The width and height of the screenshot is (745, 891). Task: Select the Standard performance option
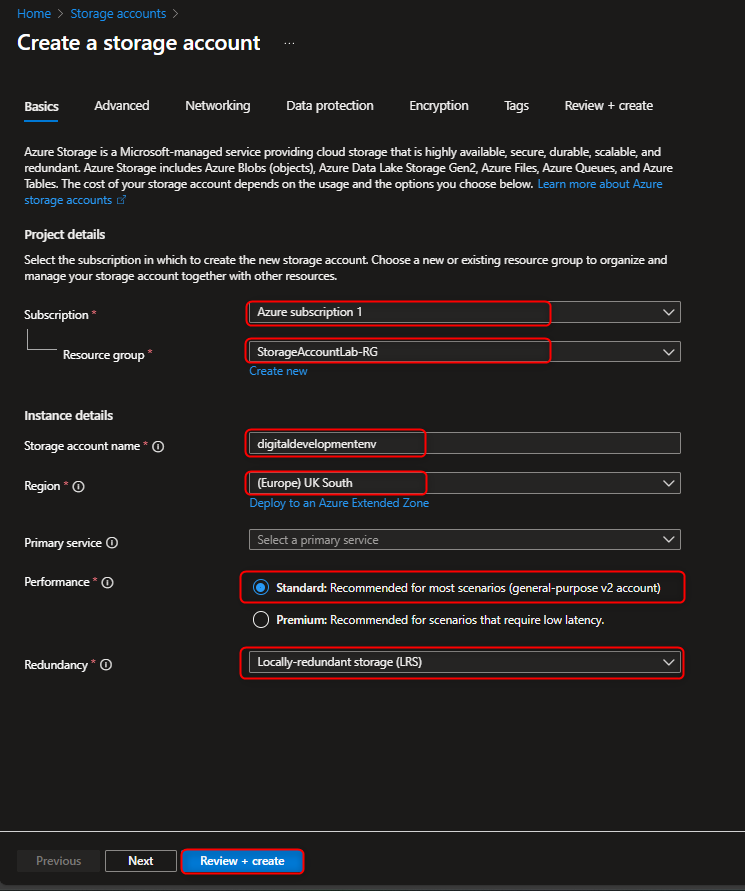click(260, 587)
